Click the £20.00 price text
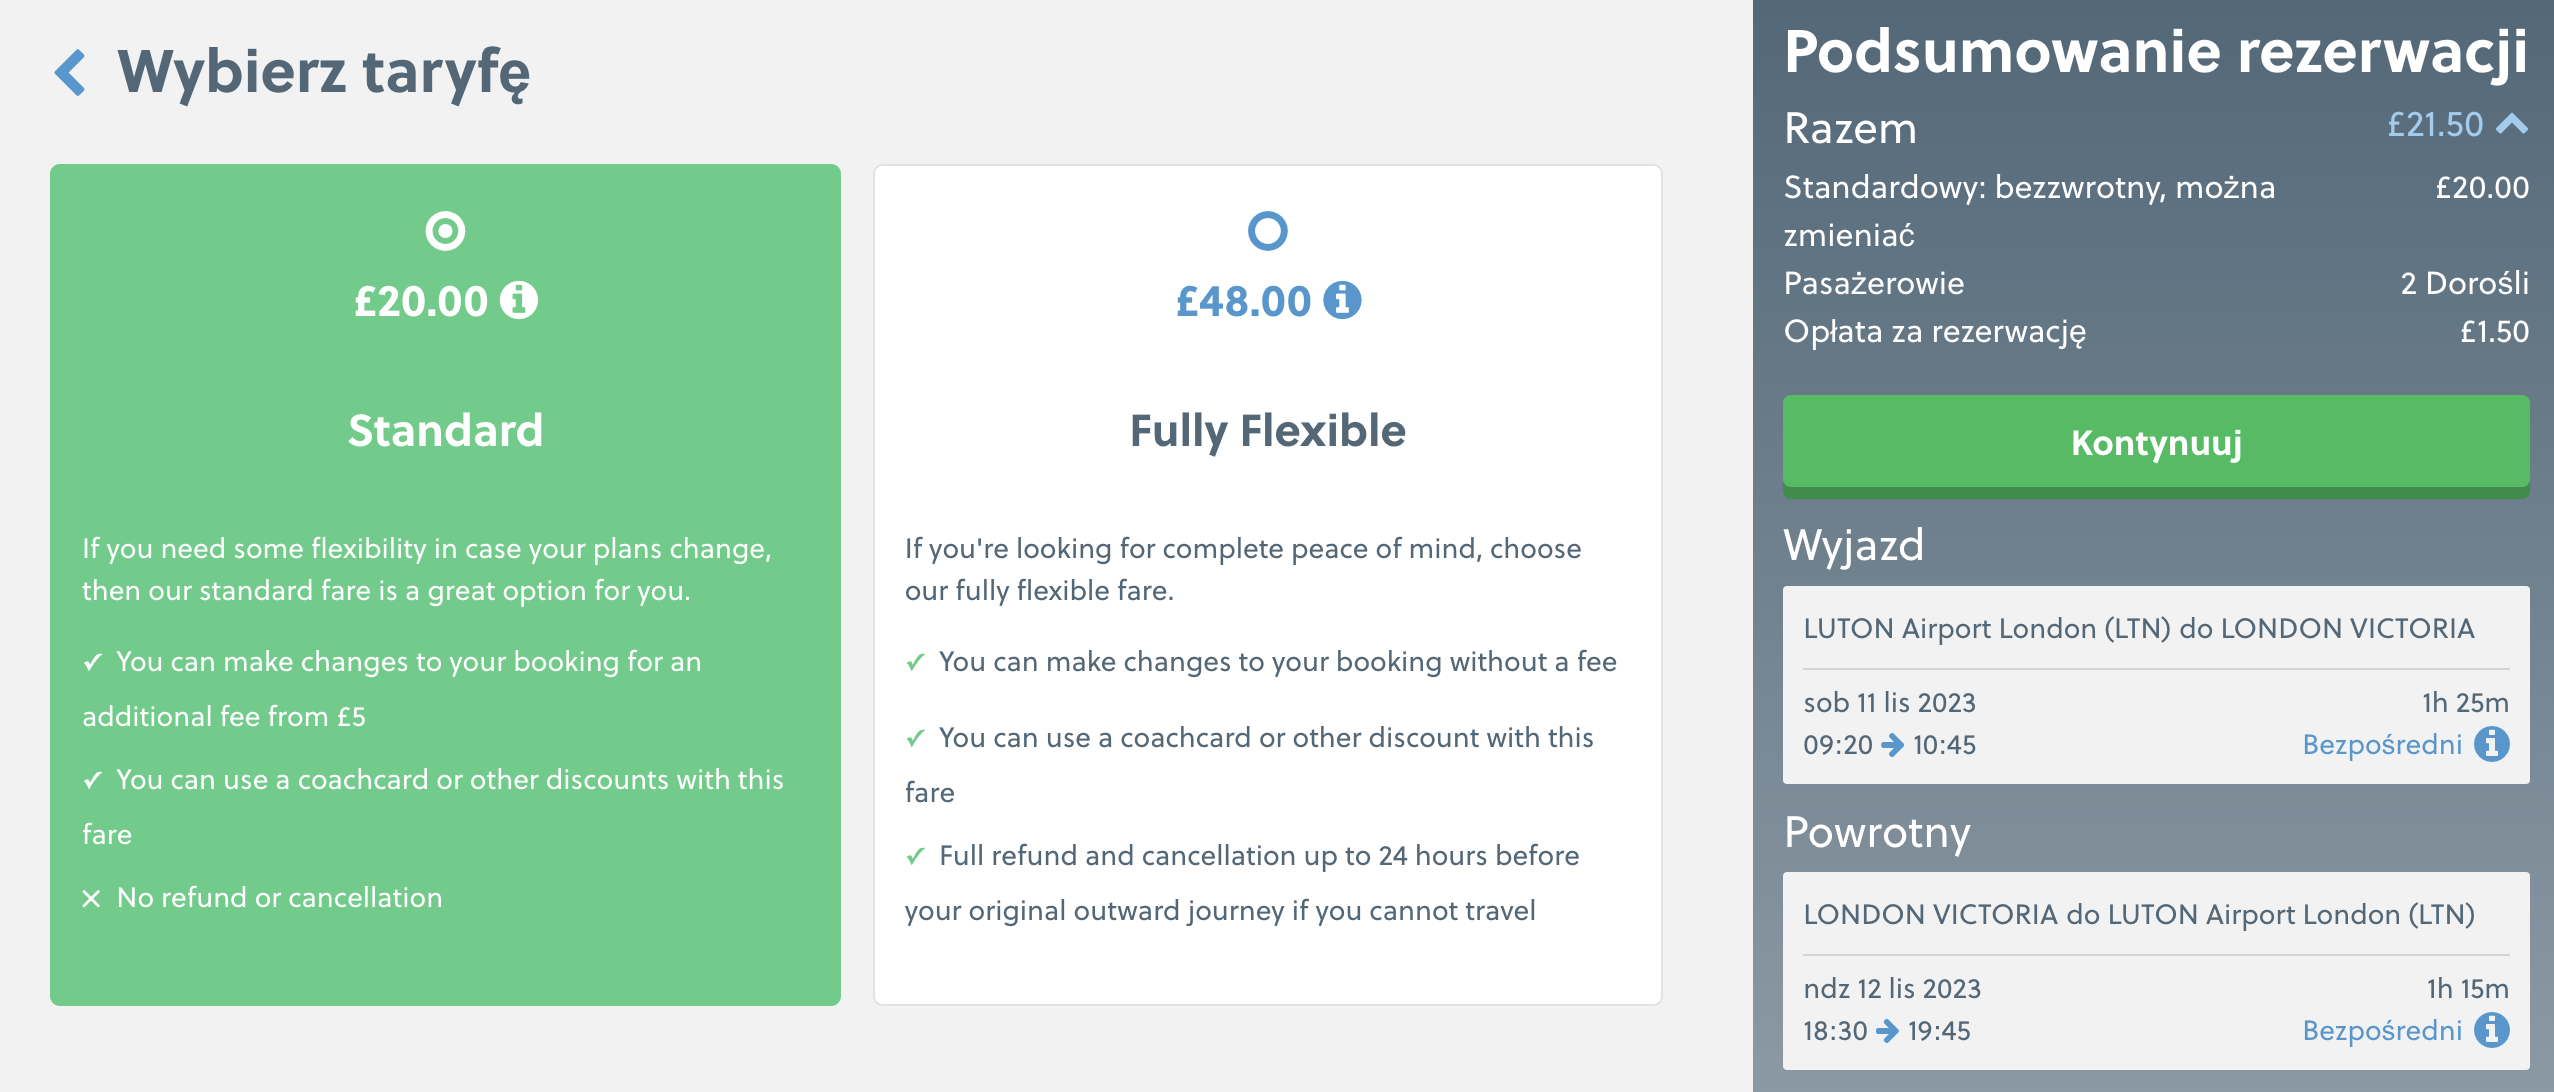The width and height of the screenshot is (2554, 1092). [421, 301]
